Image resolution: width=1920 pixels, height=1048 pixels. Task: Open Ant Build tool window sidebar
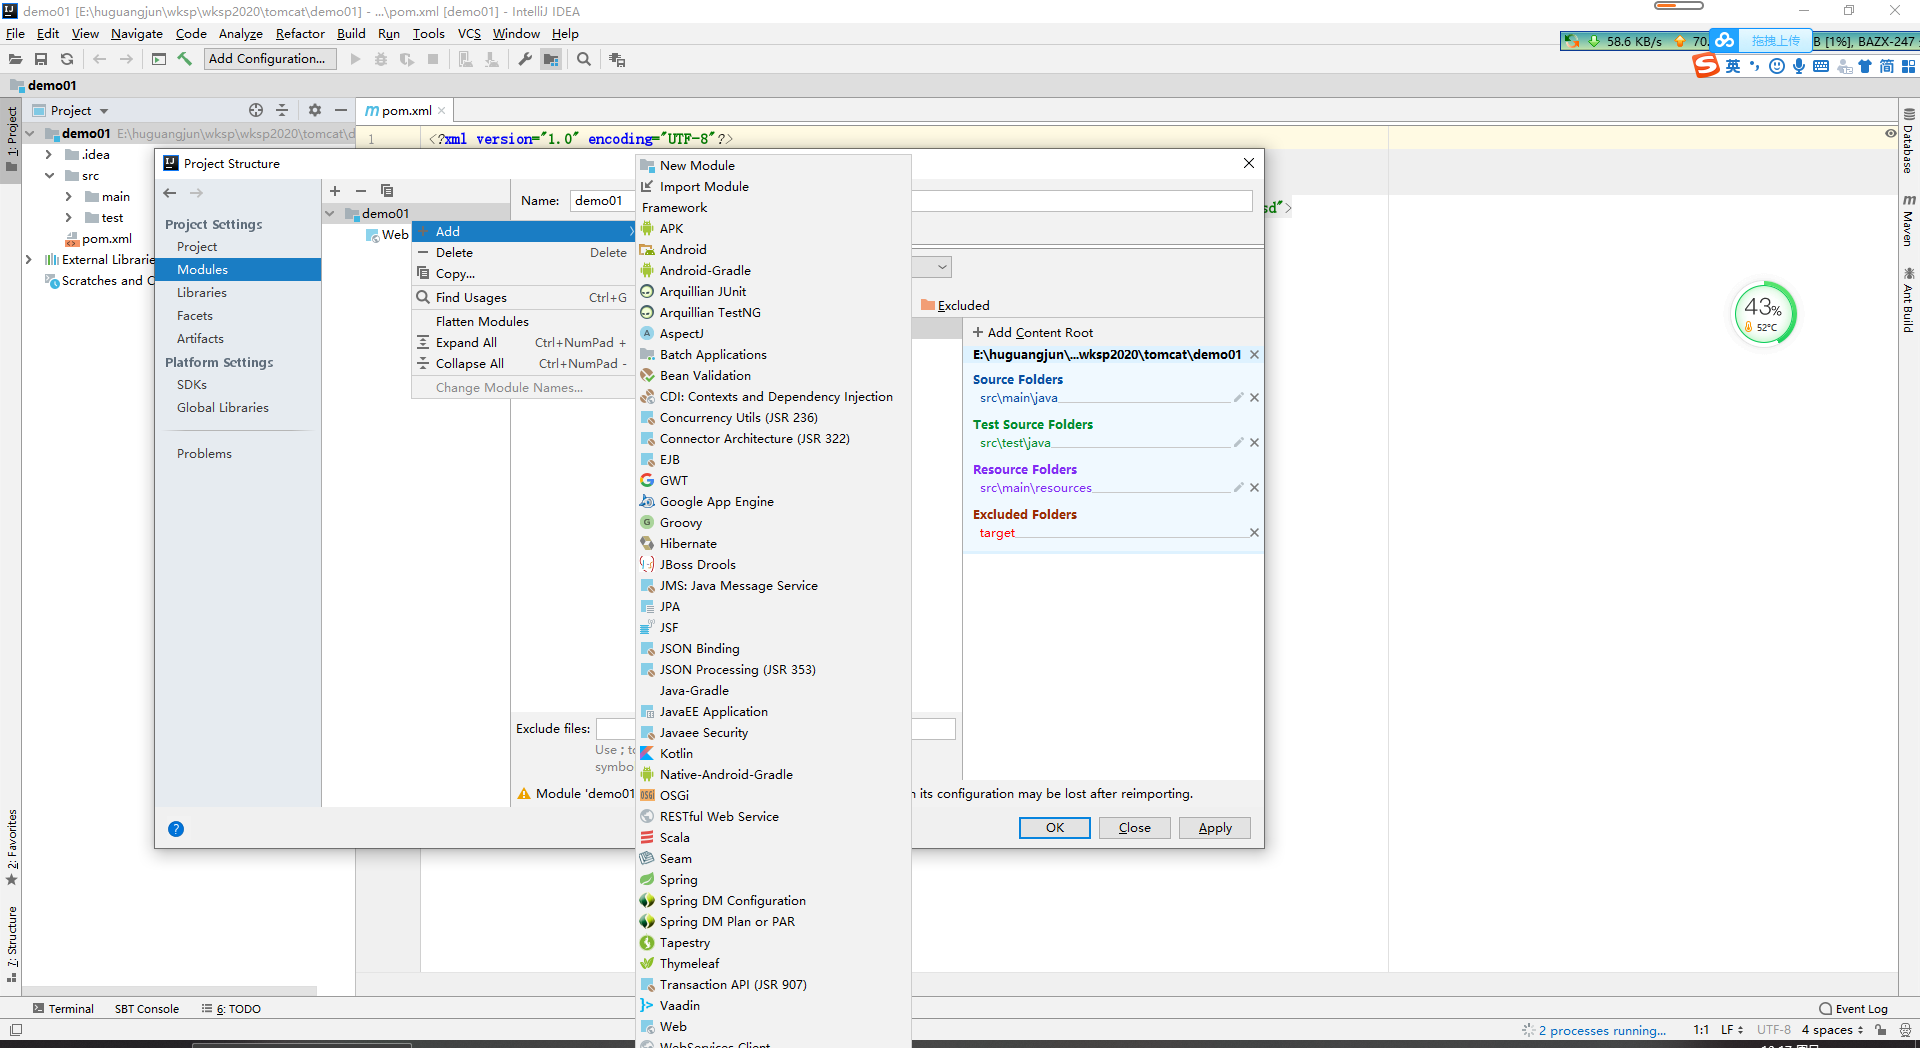pos(1909,300)
